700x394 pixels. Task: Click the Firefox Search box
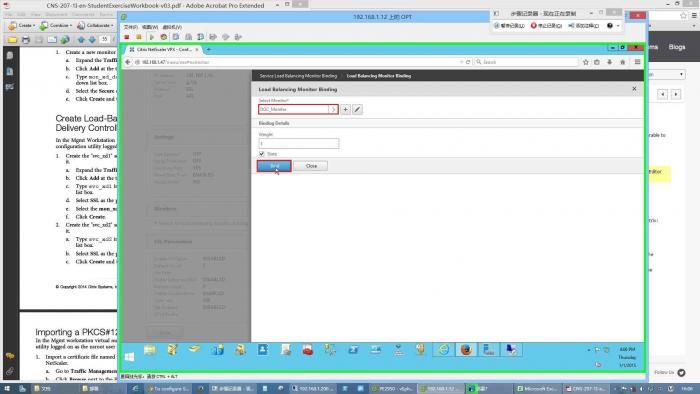(526, 62)
